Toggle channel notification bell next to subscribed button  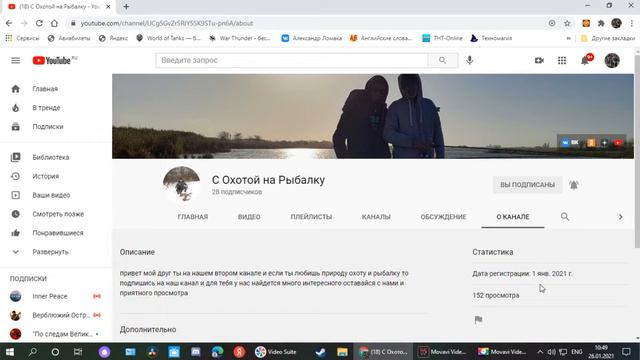pyautogui.click(x=573, y=185)
